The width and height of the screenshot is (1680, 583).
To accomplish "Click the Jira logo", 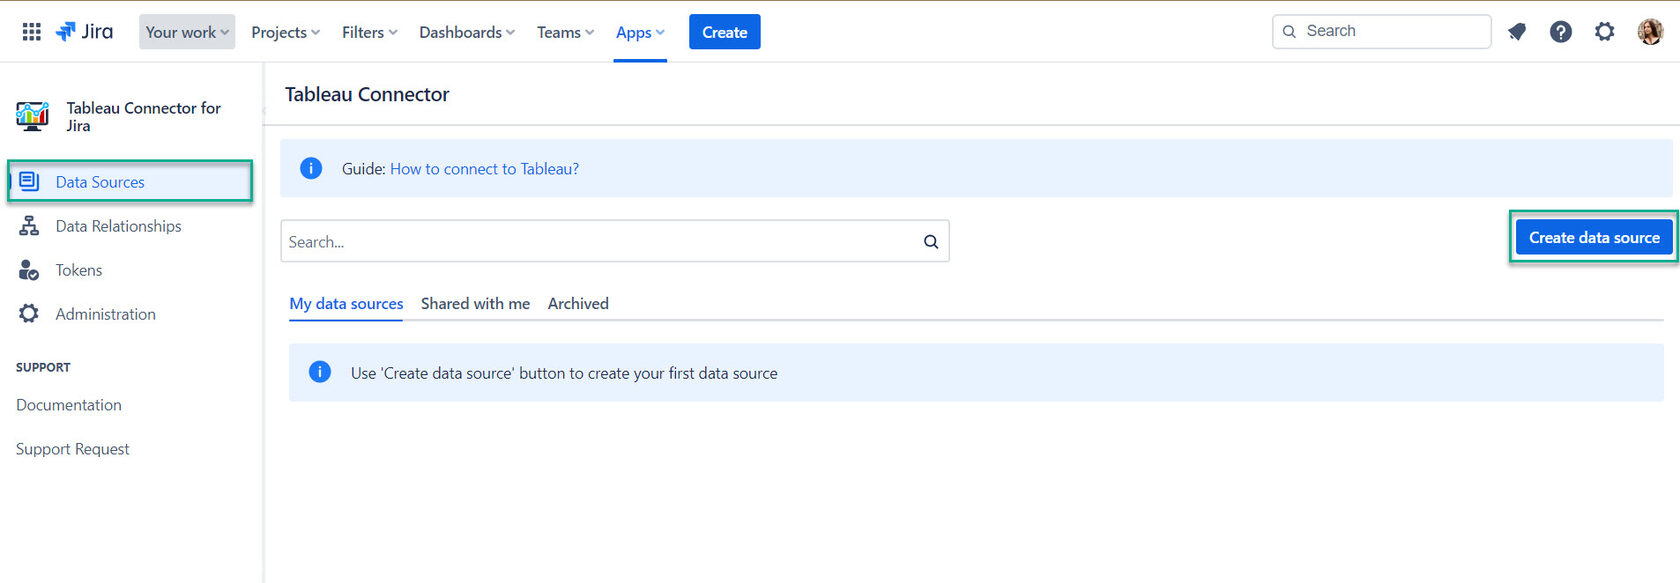I will coord(84,32).
